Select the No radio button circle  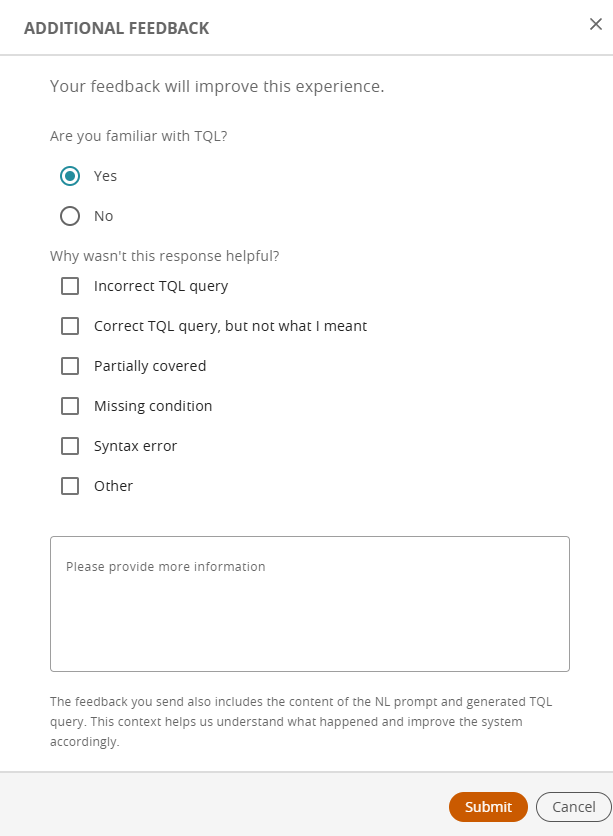click(70, 216)
